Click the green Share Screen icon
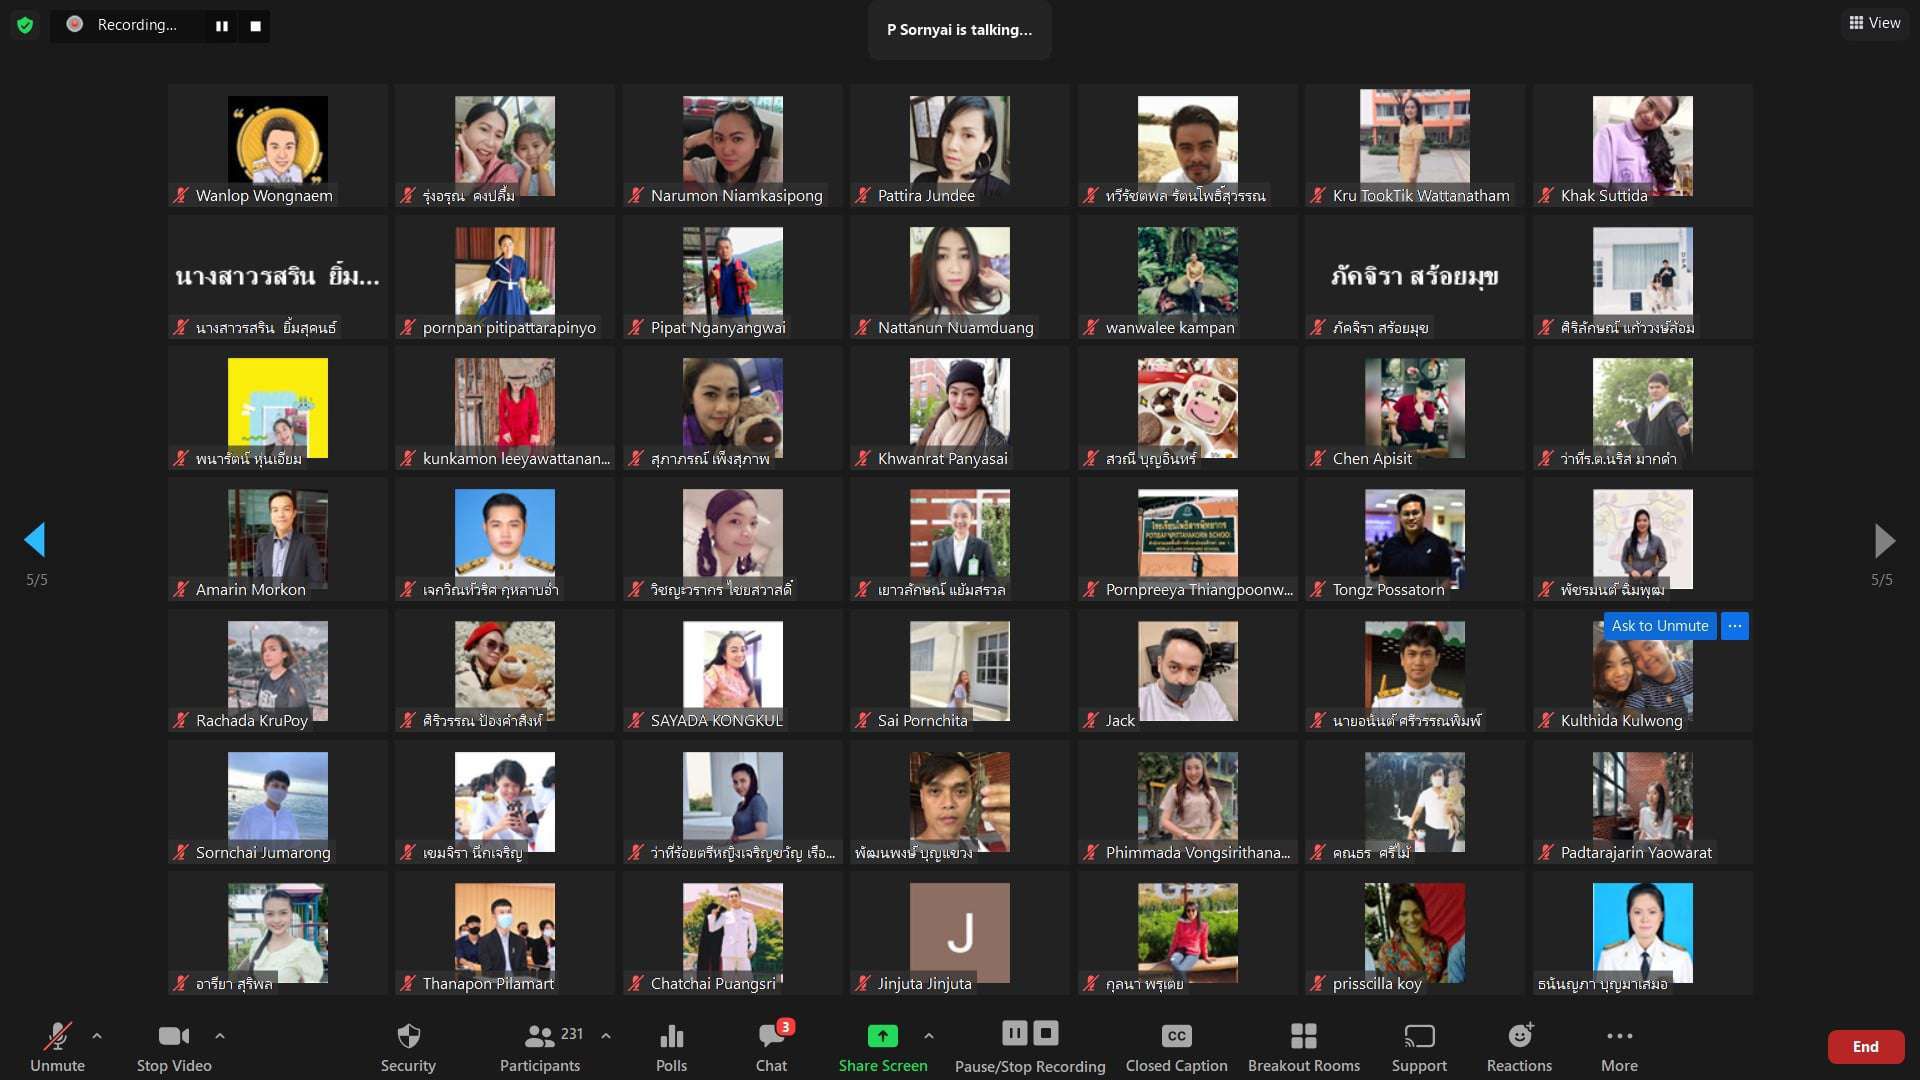Screen dimensions: 1920x1080 pos(882,1036)
